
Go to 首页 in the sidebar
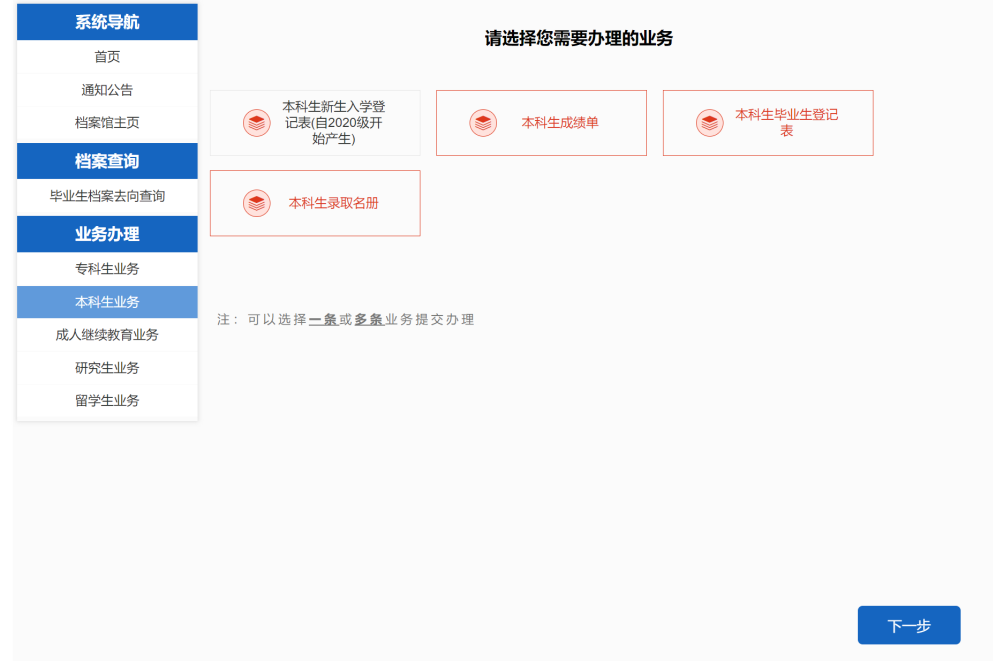pyautogui.click(x=107, y=57)
